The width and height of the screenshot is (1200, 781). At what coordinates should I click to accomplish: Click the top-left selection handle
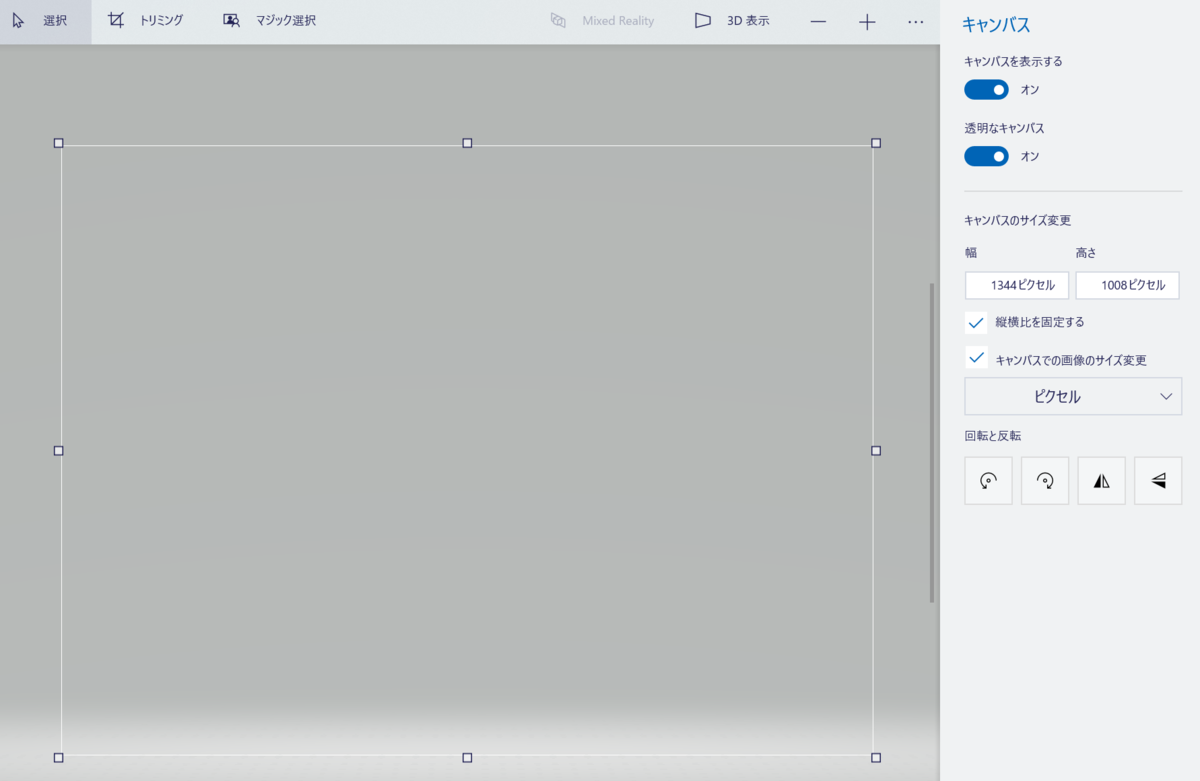58,143
